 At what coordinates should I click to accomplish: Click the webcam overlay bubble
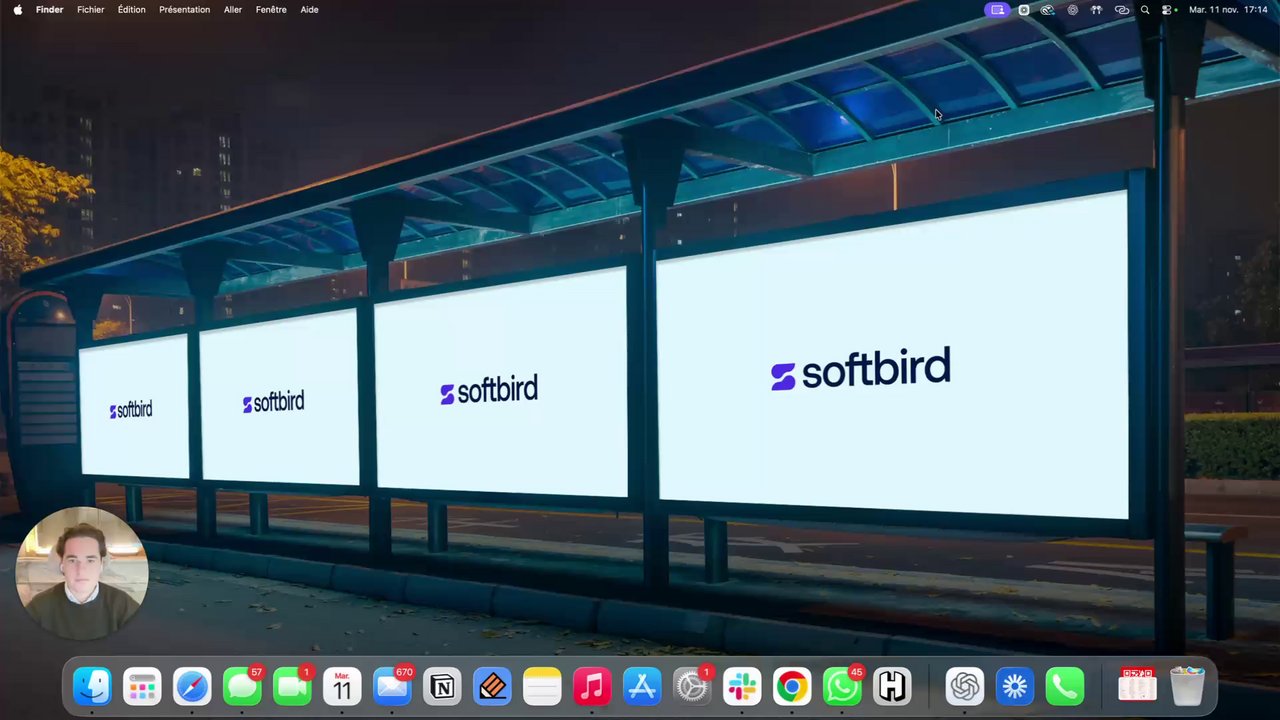pyautogui.click(x=82, y=573)
